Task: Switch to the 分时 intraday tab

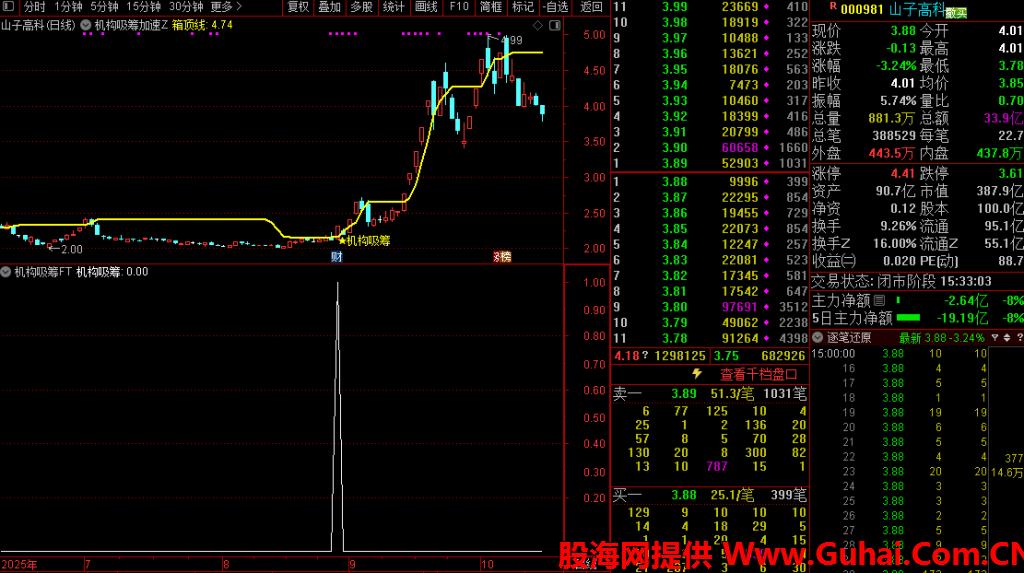Action: tap(34, 7)
